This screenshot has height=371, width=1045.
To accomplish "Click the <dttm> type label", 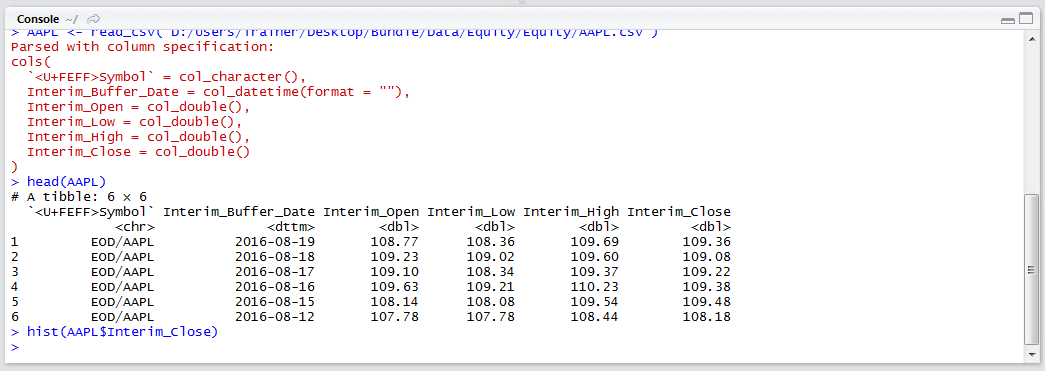I will coord(291,226).
